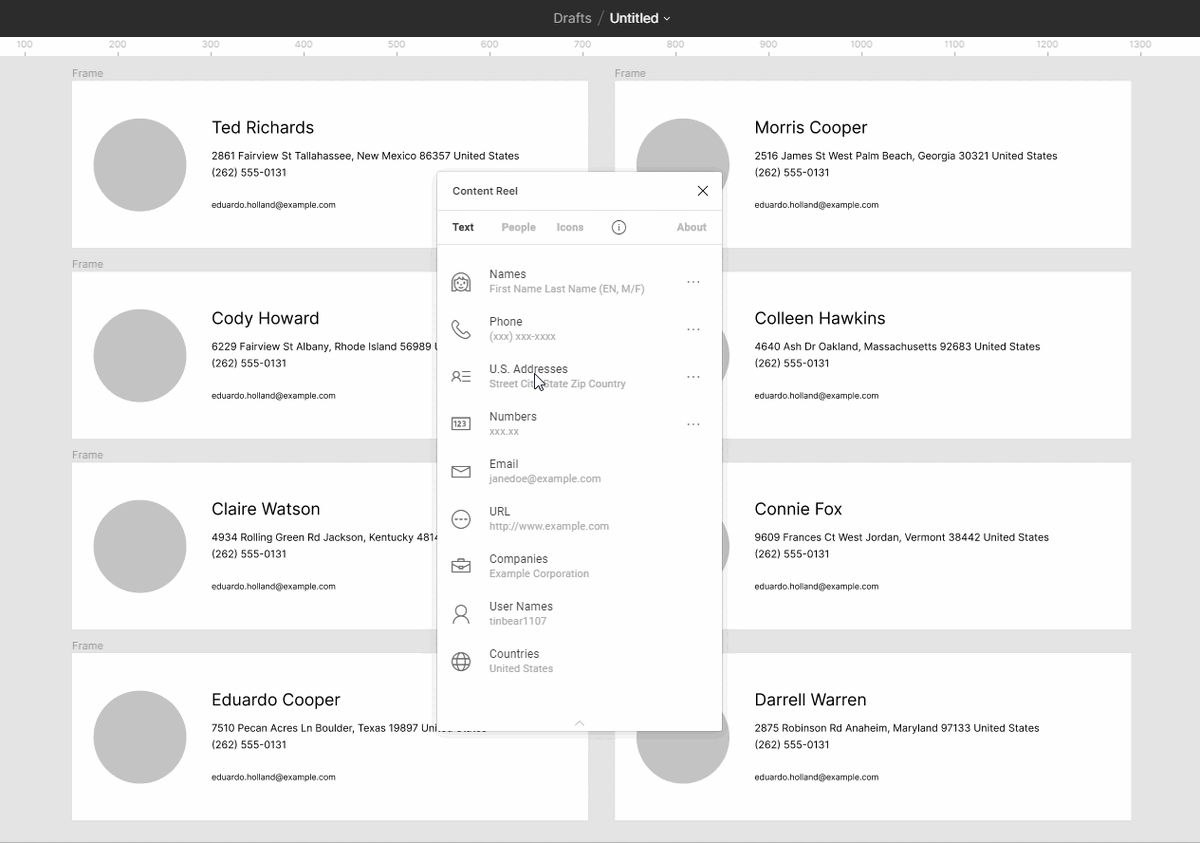Go to Drafts in the breadcrumb
1200x843 pixels.
(x=572, y=18)
